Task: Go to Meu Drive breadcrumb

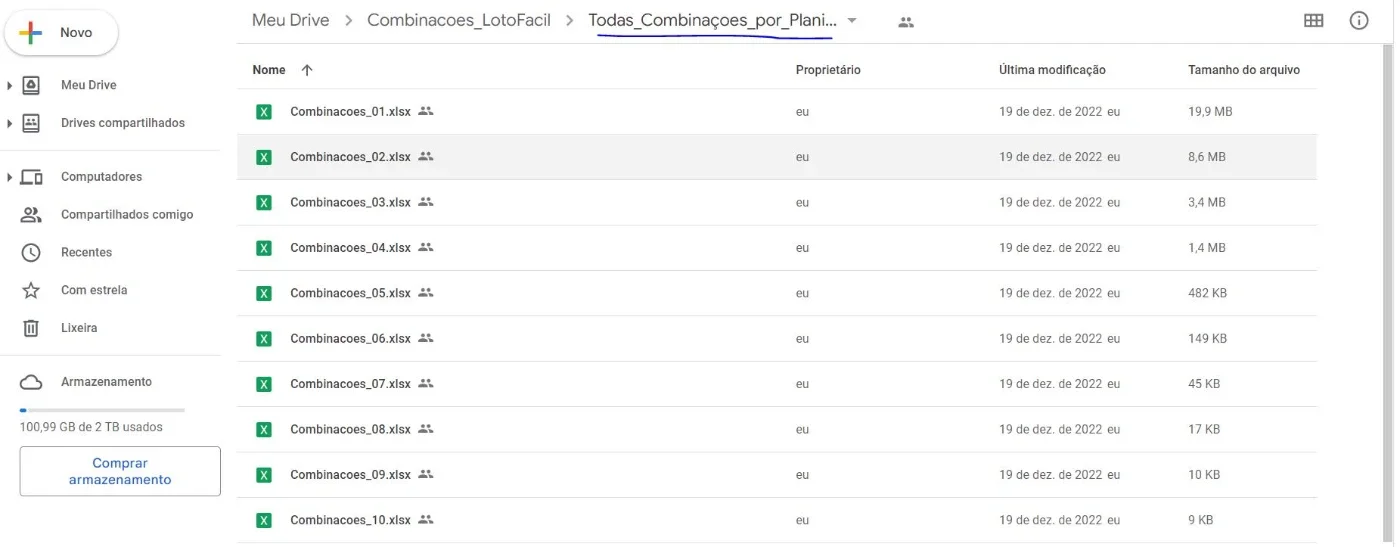Action: pos(290,20)
